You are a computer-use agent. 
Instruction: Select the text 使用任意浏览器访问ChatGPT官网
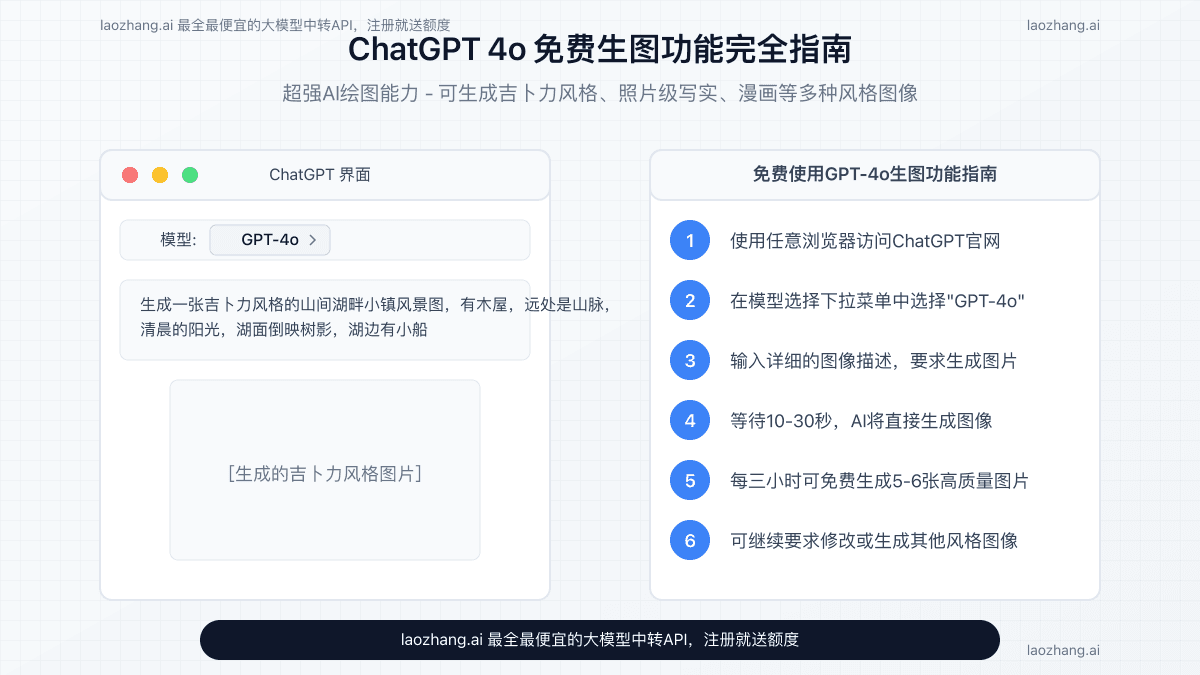(x=866, y=241)
